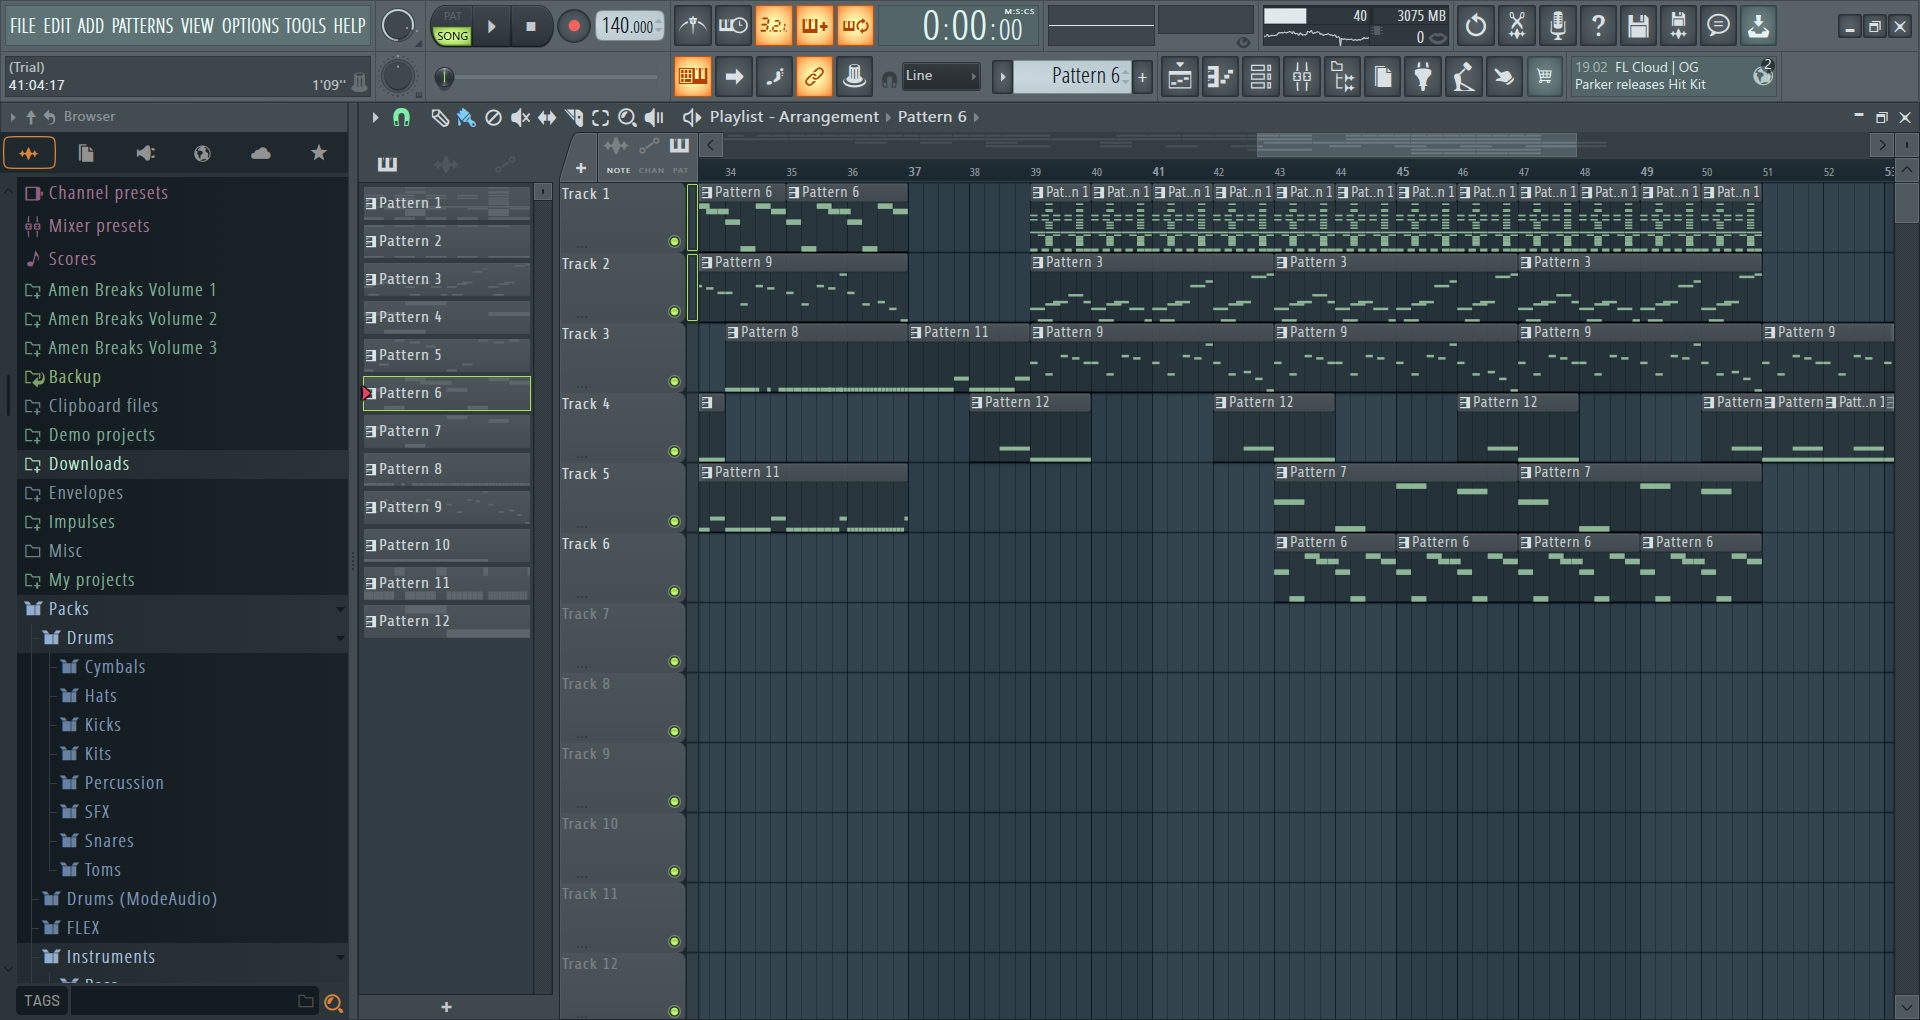Click the Browser search field
The width and height of the screenshot is (1920, 1020).
click(x=193, y=1001)
